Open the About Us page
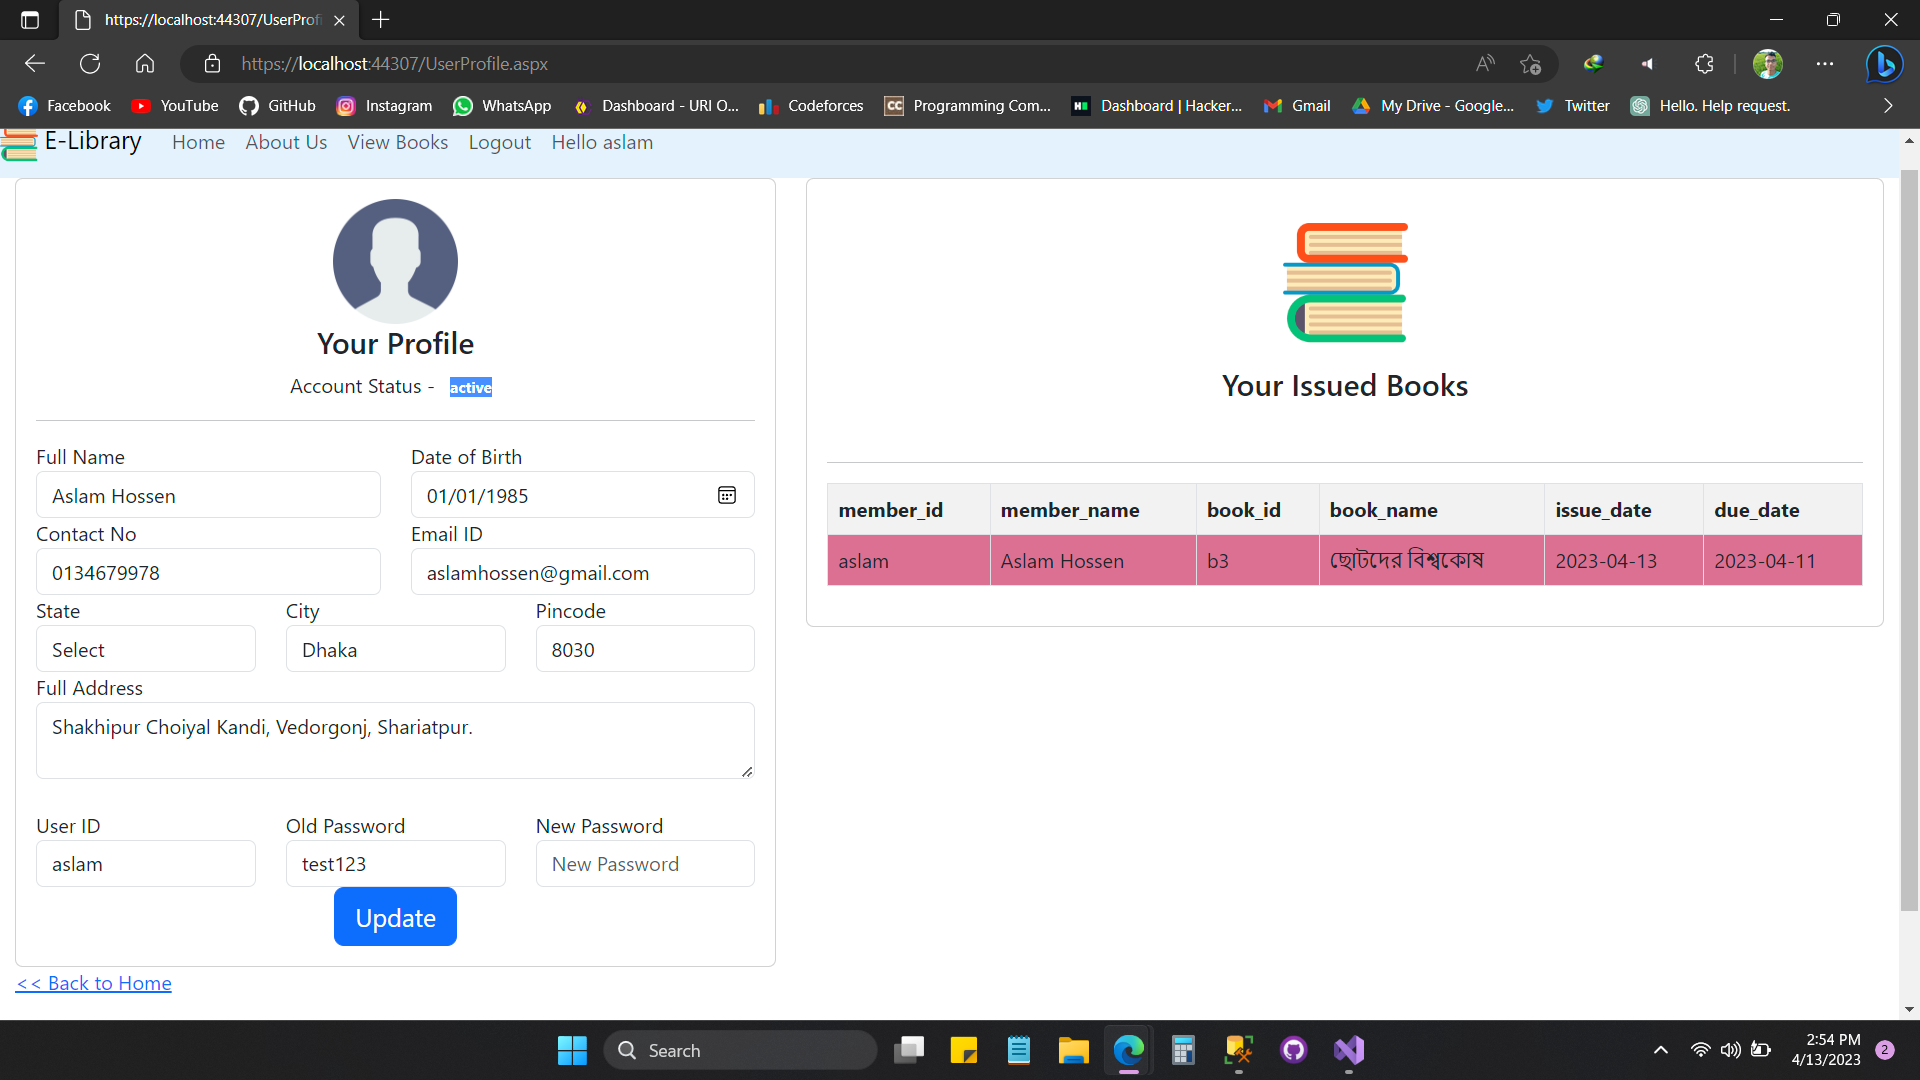 [x=286, y=142]
